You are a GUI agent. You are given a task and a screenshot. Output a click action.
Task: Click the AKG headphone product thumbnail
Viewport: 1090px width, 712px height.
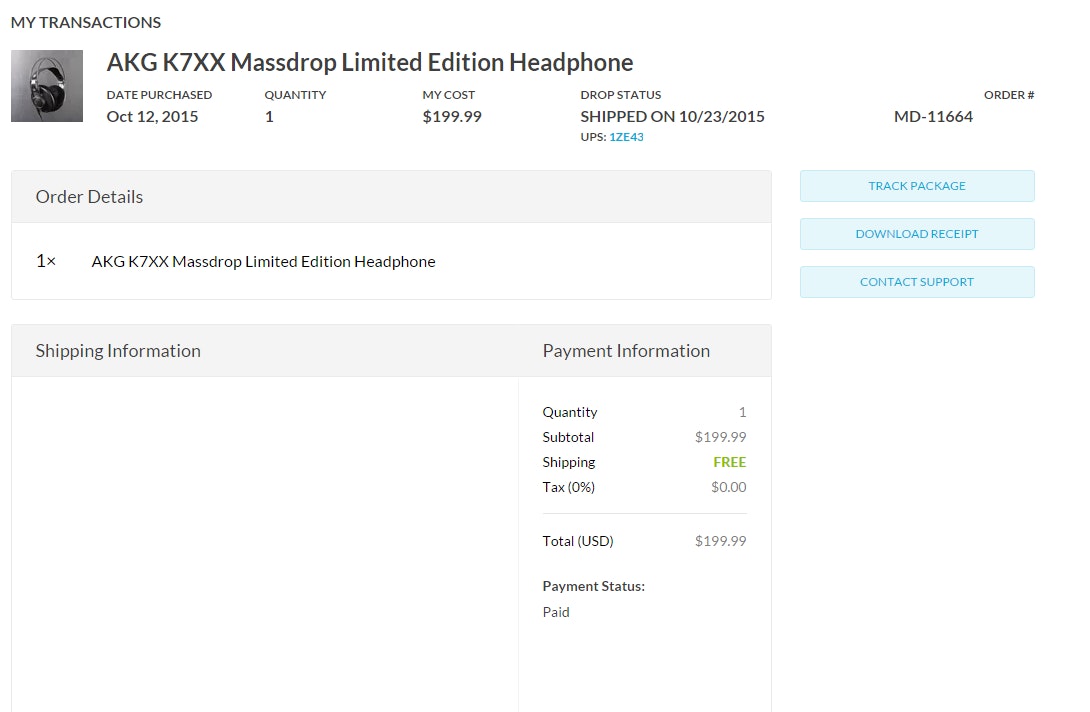pyautogui.click(x=47, y=86)
